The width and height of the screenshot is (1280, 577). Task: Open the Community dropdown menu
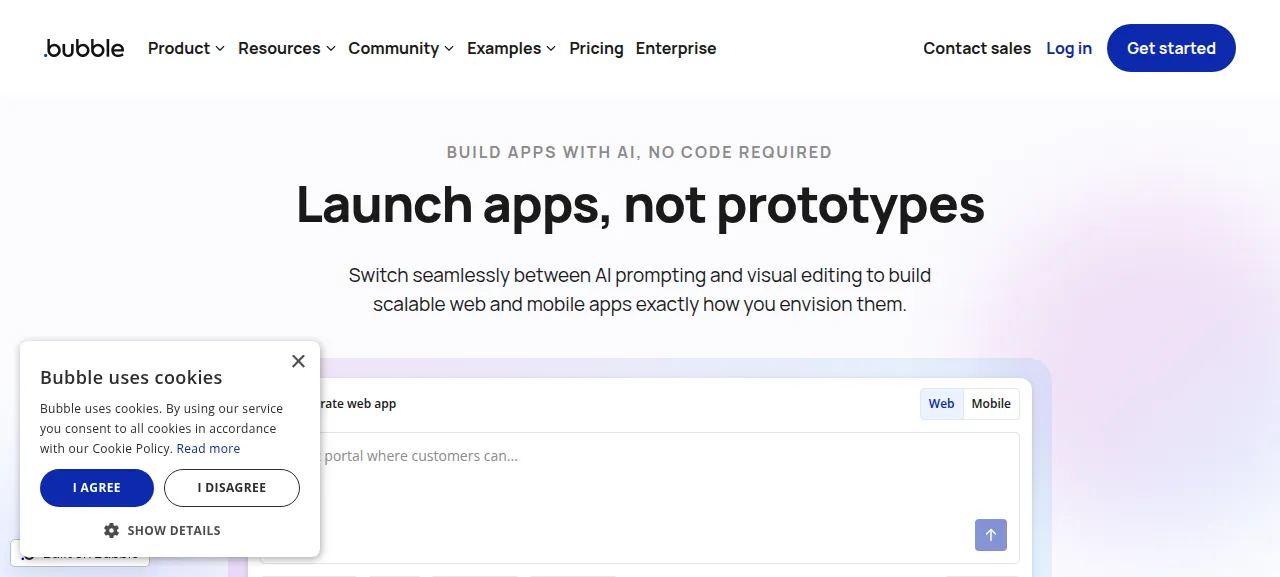click(x=401, y=48)
